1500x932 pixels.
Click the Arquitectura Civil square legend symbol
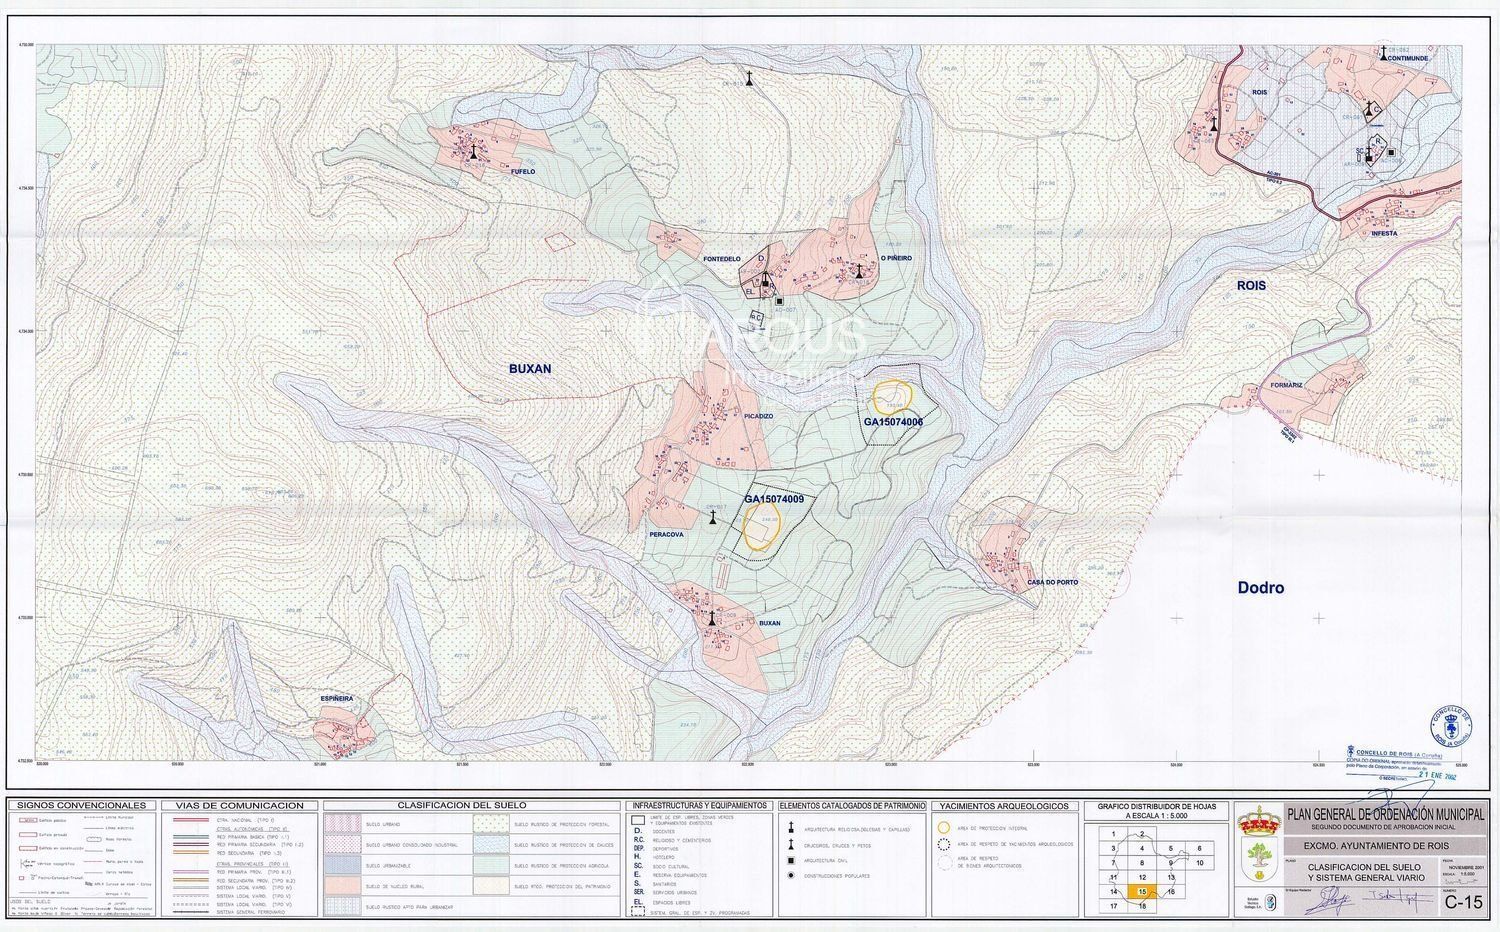[791, 860]
